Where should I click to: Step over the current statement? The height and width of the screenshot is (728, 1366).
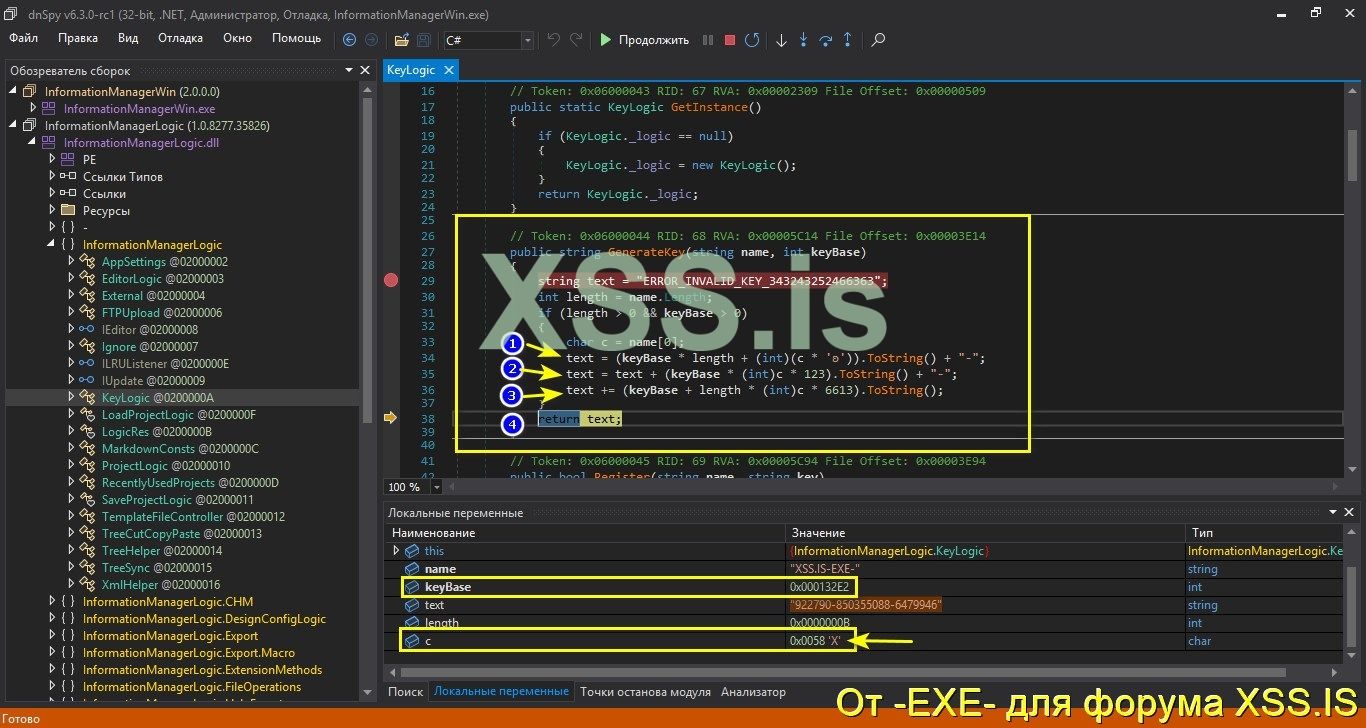pyautogui.click(x=826, y=40)
